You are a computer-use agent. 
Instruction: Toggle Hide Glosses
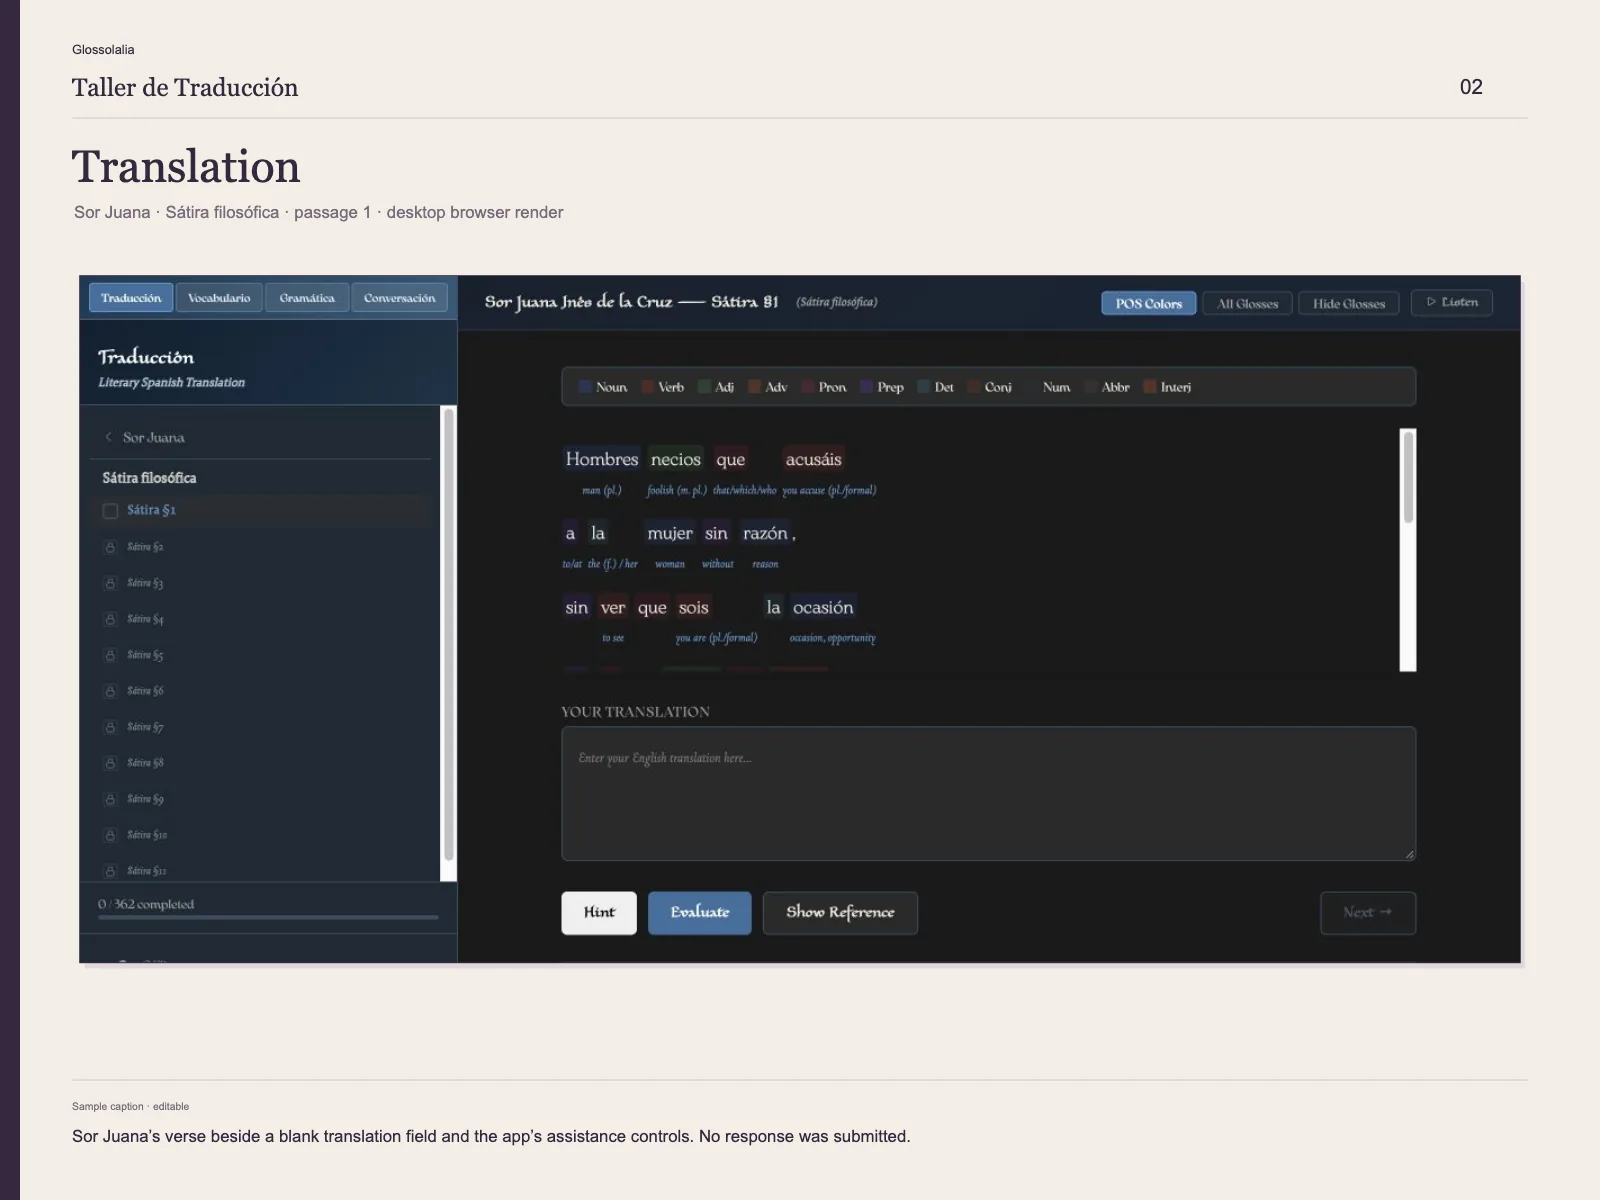[1349, 303]
